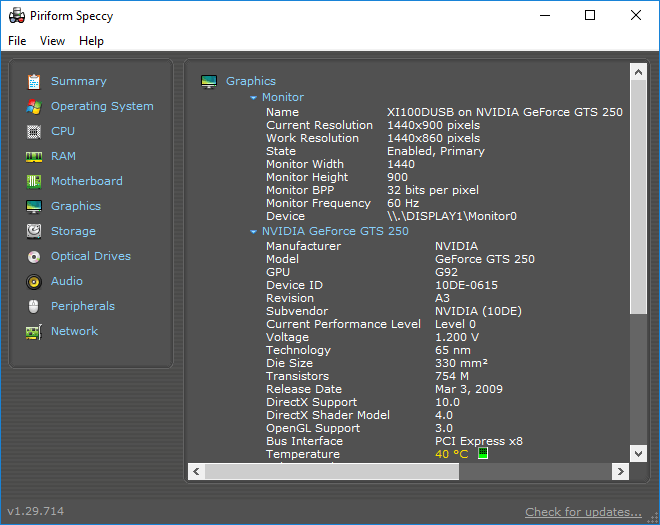This screenshot has width=660, height=525.
Task: Click the Motherboard icon in sidebar
Action: tap(34, 182)
